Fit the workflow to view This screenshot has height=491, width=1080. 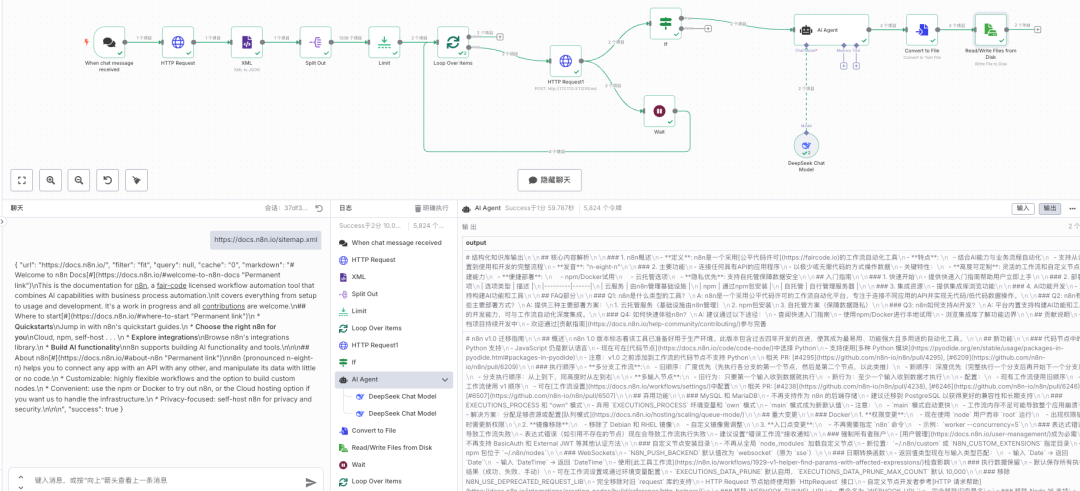click(x=22, y=180)
